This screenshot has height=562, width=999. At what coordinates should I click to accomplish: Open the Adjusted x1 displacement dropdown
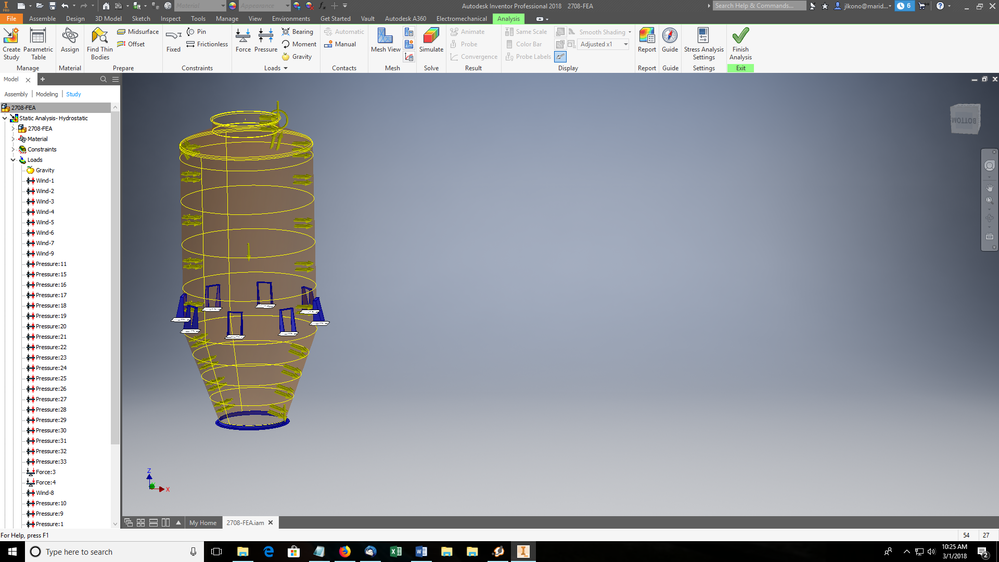626,44
